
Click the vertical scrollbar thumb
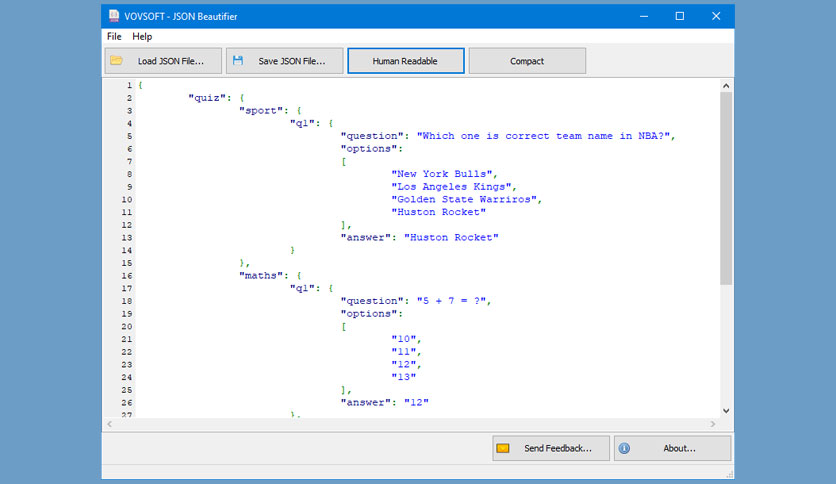(726, 188)
